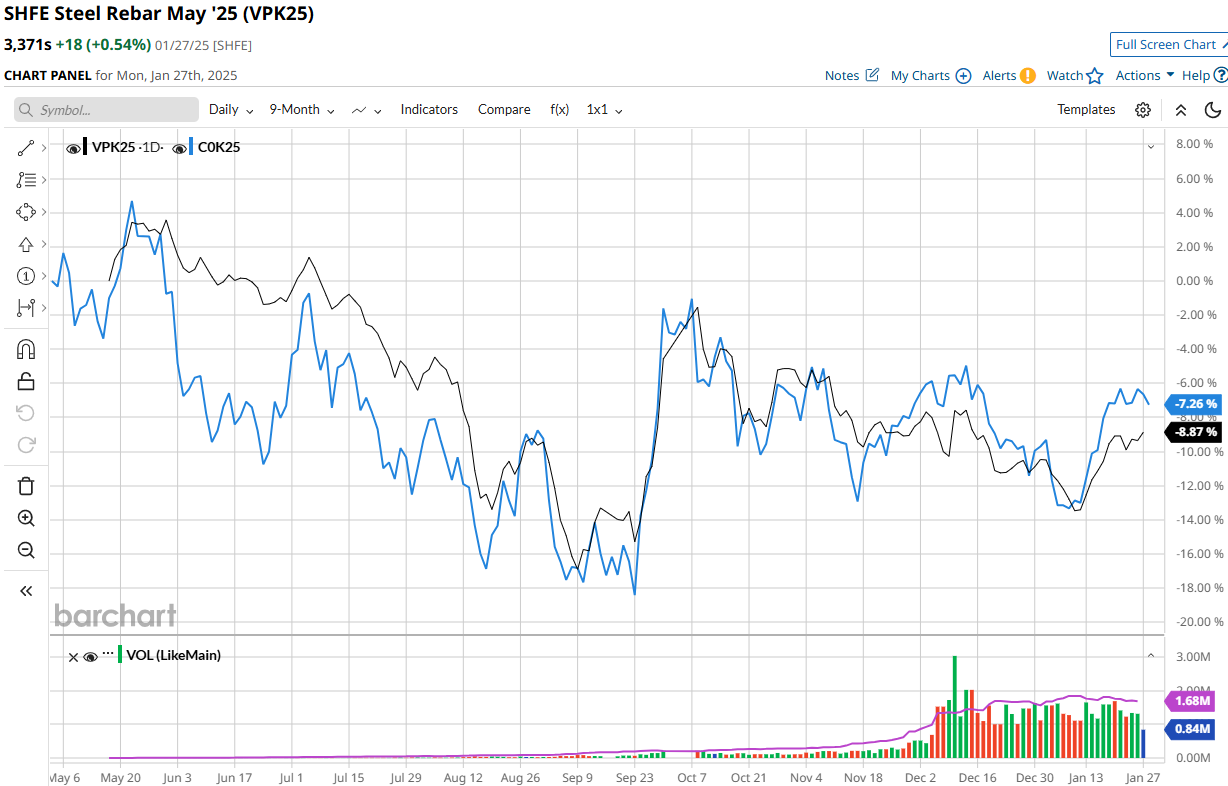The width and height of the screenshot is (1228, 786).
Task: Hide the VPK25 series with eye icon
Action: coord(73,148)
